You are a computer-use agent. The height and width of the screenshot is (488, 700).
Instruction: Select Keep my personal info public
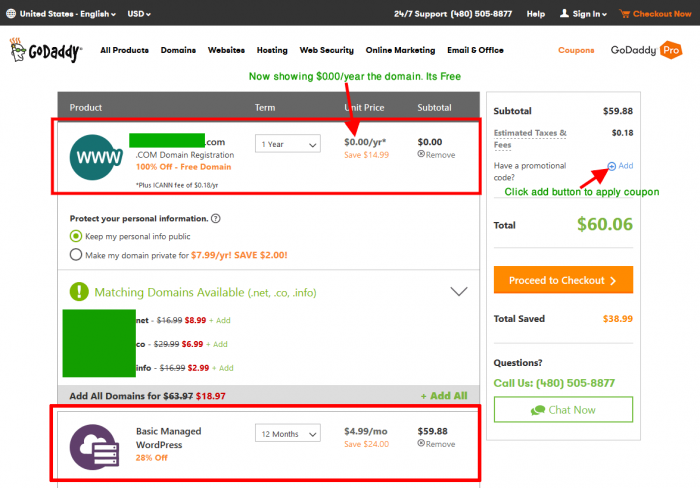pyautogui.click(x=76, y=236)
